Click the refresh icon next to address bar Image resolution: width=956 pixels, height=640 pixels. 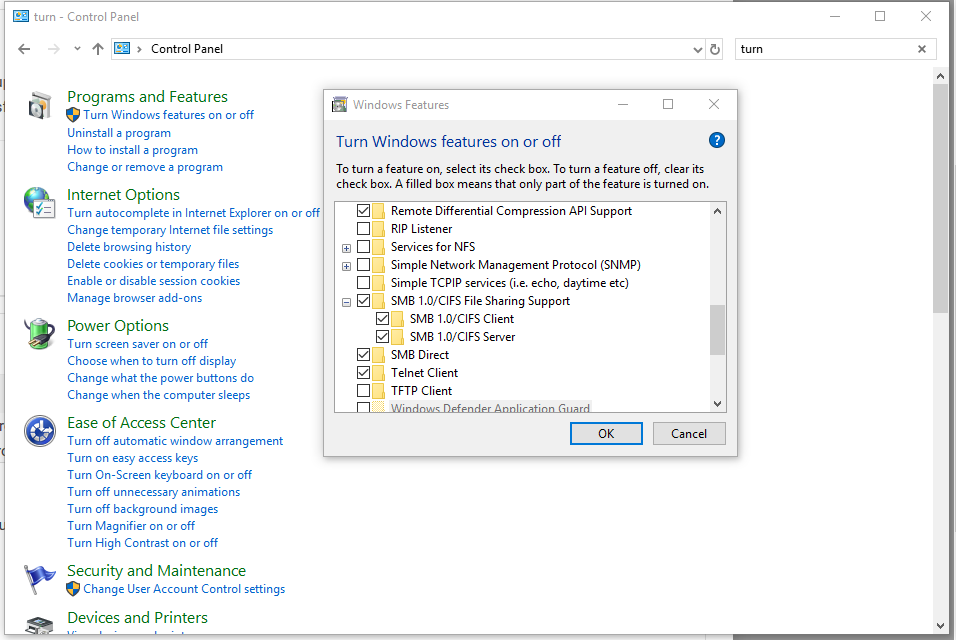point(715,49)
